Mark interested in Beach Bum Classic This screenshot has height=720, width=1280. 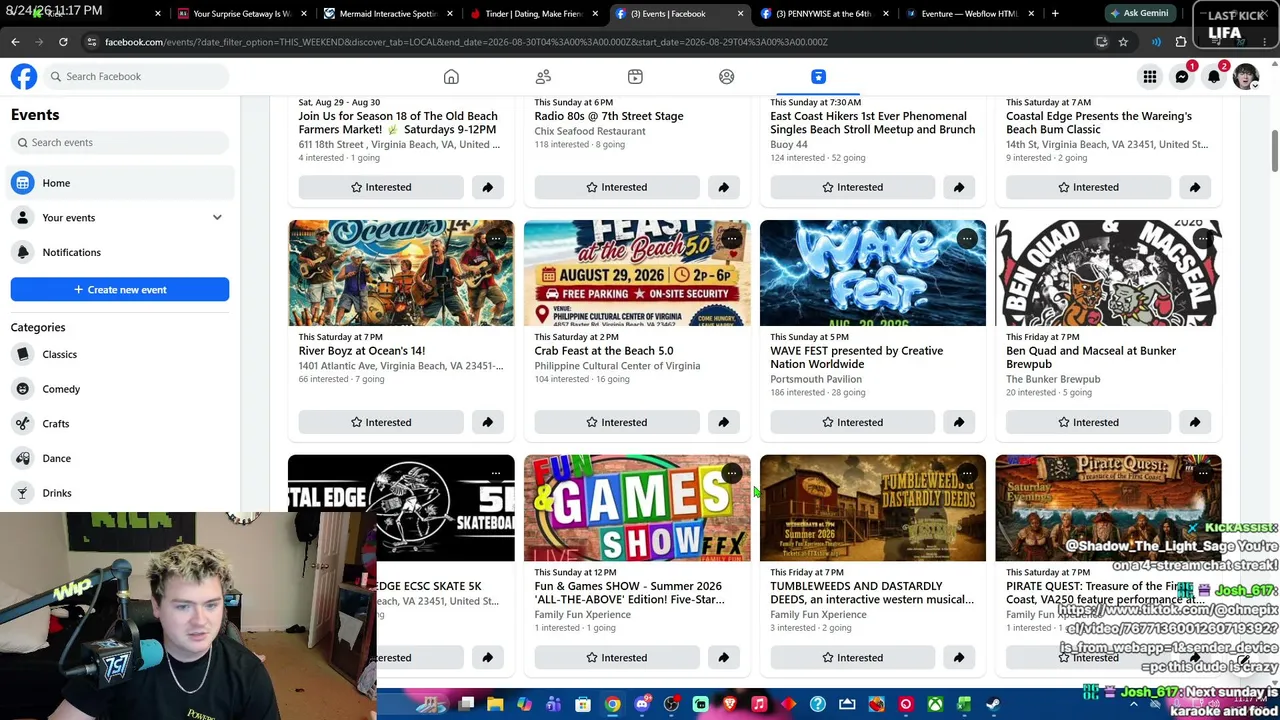click(1089, 187)
